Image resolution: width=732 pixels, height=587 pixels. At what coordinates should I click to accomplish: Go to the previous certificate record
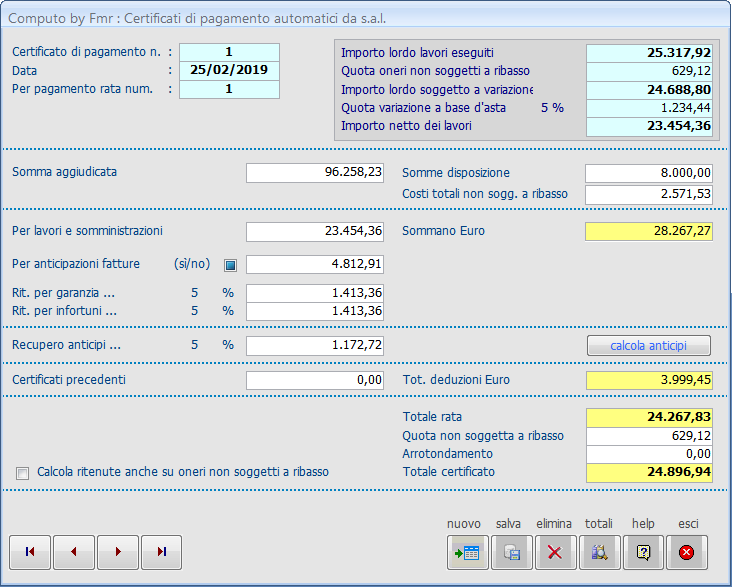pos(74,552)
